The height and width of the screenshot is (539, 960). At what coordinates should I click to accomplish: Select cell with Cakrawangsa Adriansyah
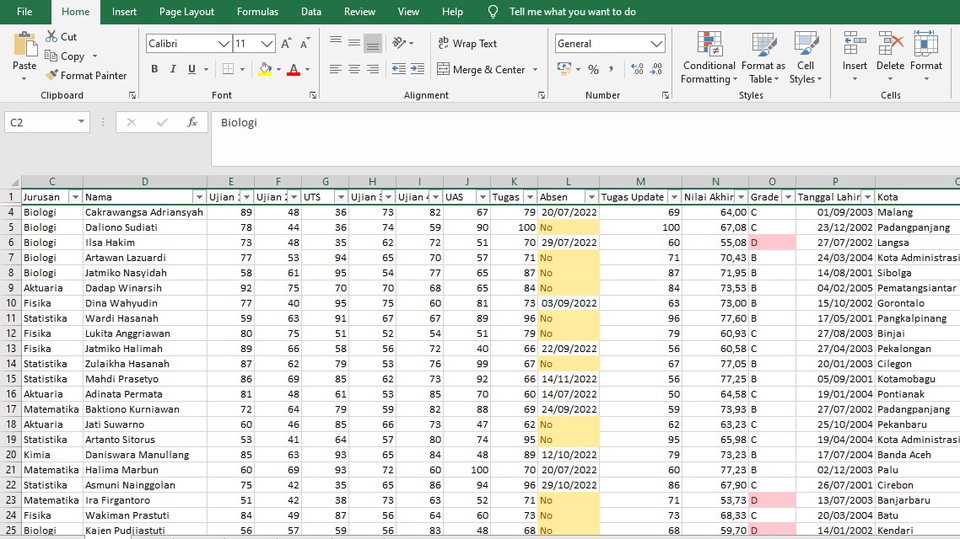tap(144, 212)
